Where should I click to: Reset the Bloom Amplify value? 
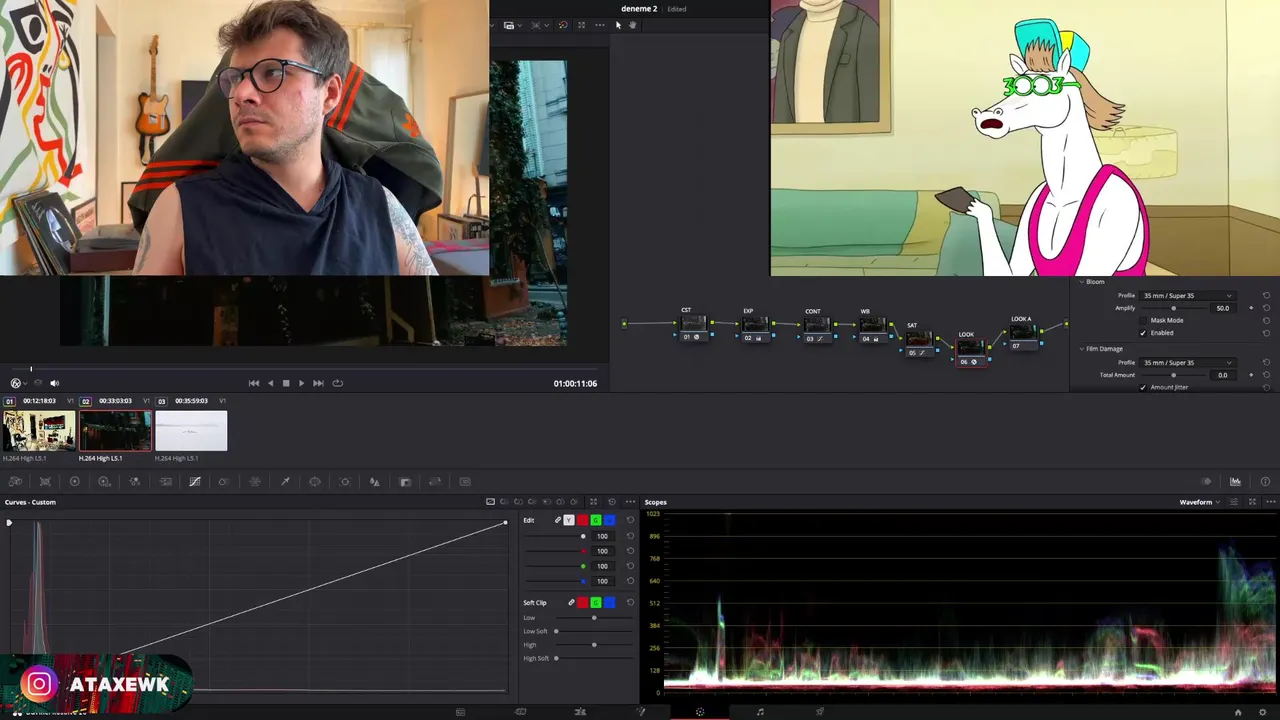click(1266, 308)
